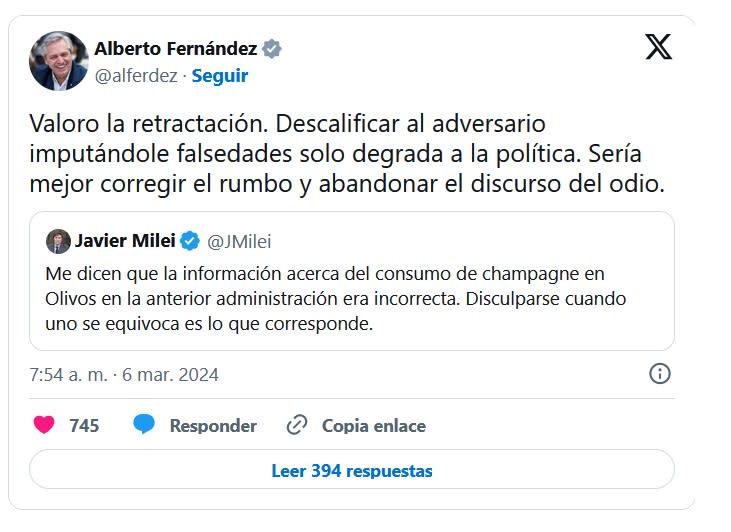Open the Alberto Fernández display name
This screenshot has height=532, width=731.
coord(175,49)
